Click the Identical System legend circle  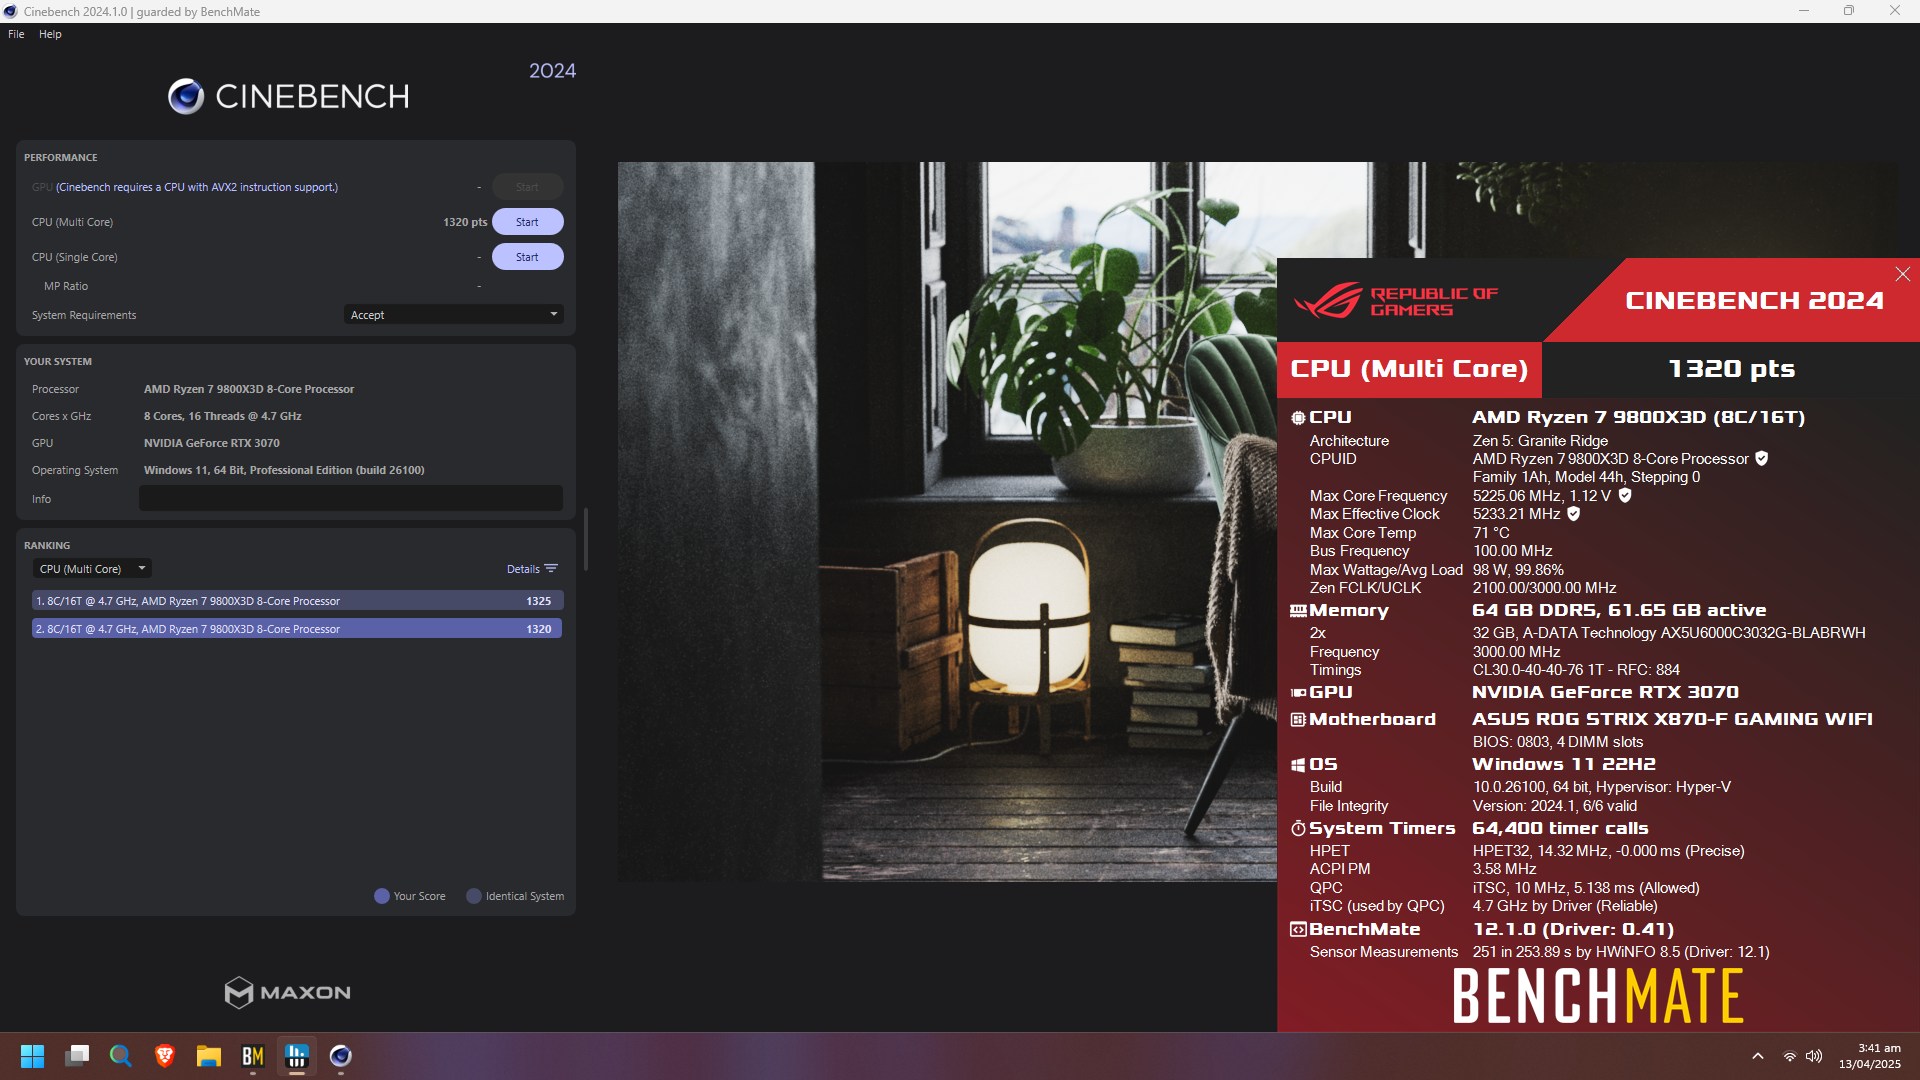coord(474,896)
